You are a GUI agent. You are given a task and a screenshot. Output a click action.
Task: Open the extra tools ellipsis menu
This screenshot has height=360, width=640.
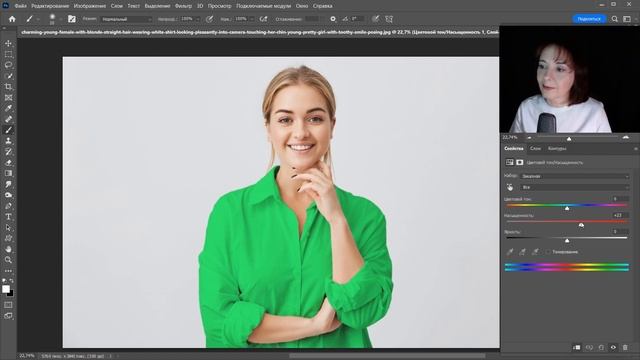pyautogui.click(x=8, y=271)
